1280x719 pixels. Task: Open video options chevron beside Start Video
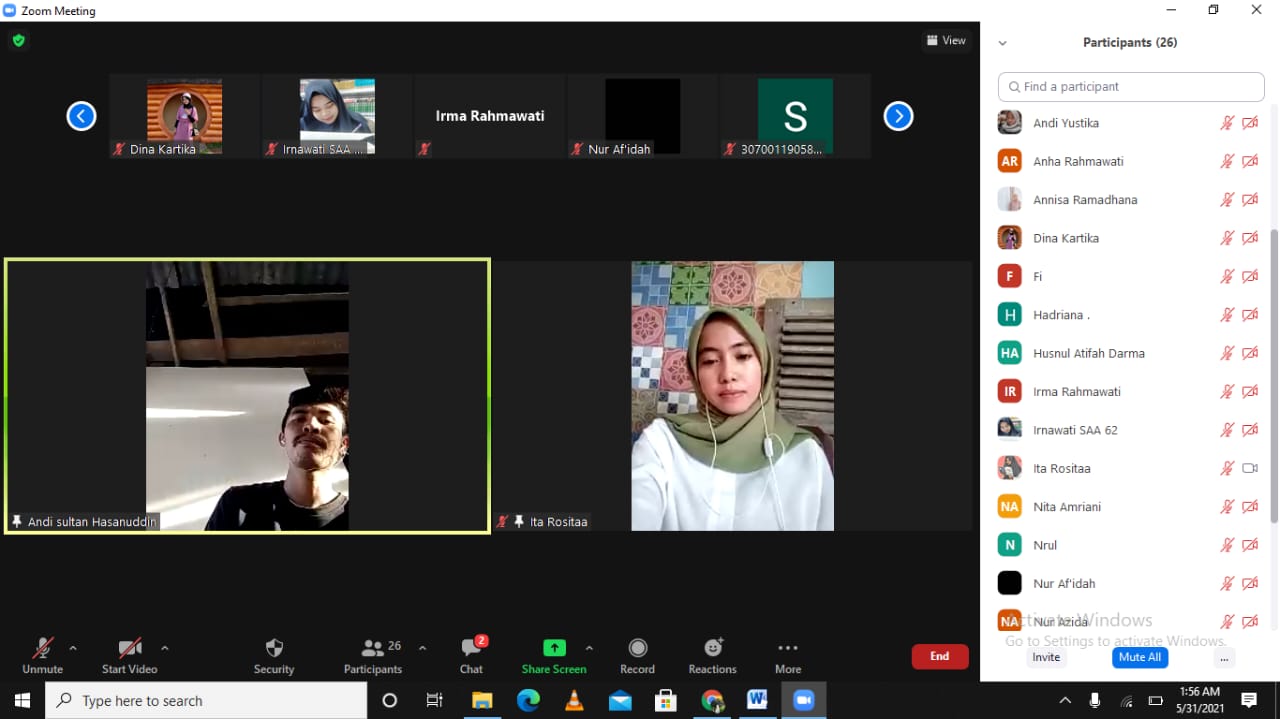click(x=164, y=647)
